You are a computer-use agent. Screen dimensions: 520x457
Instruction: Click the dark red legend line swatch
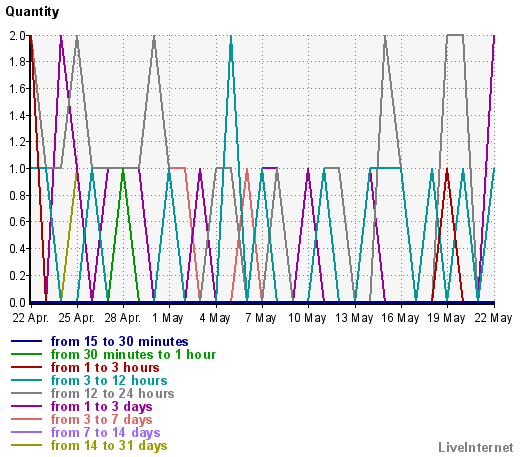(x=26, y=367)
